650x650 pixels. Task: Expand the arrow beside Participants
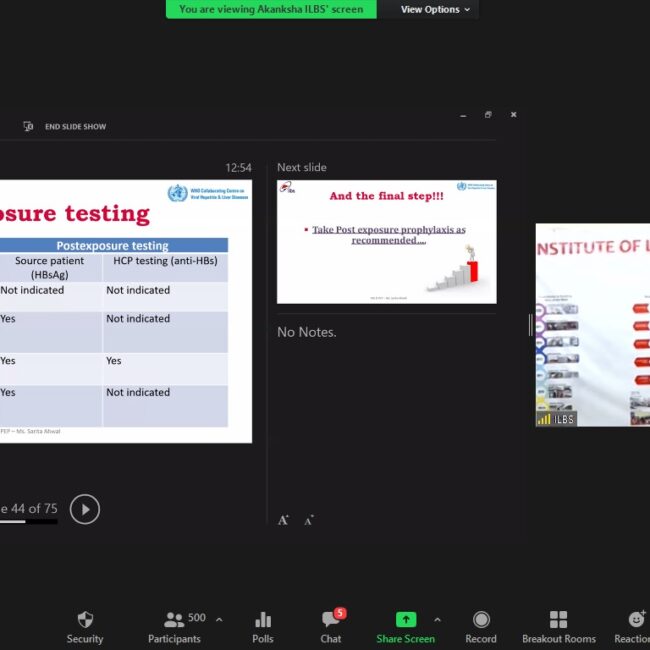tap(219, 619)
